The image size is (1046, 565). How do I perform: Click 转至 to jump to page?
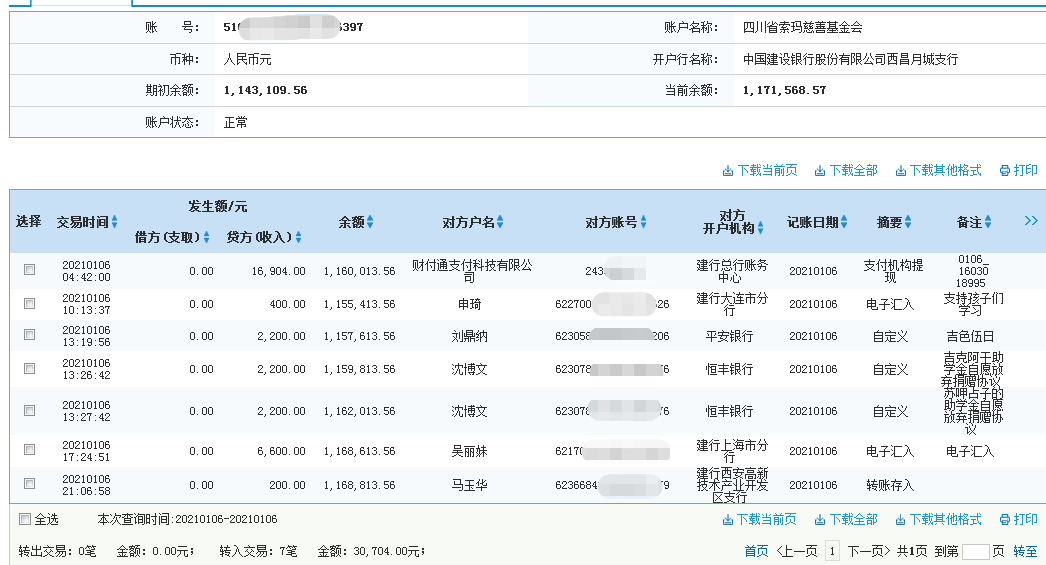pyautogui.click(x=1025, y=551)
